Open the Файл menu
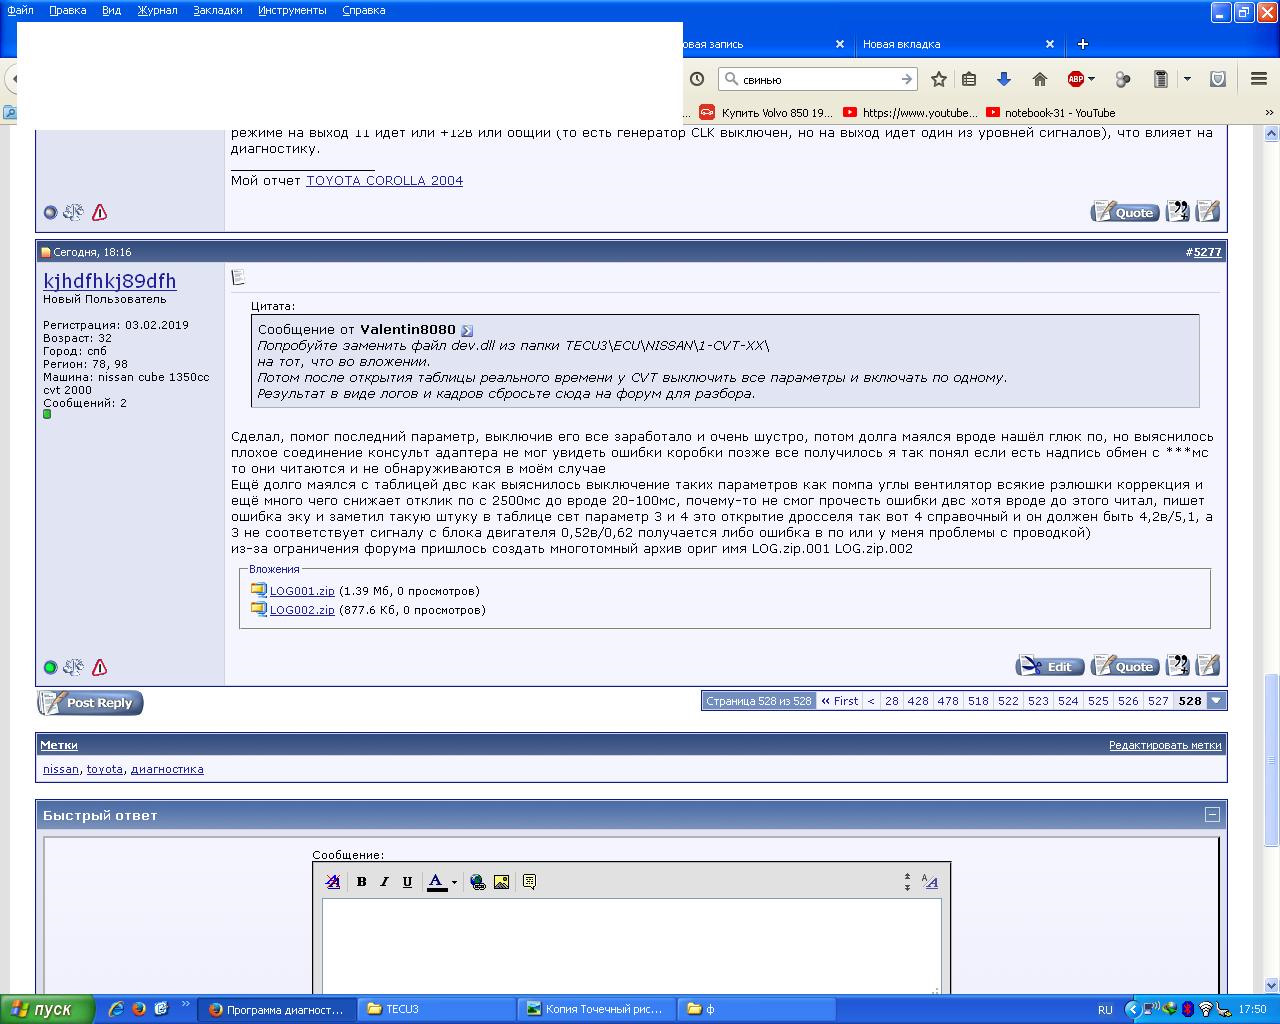1280x1024 pixels. pos(20,10)
